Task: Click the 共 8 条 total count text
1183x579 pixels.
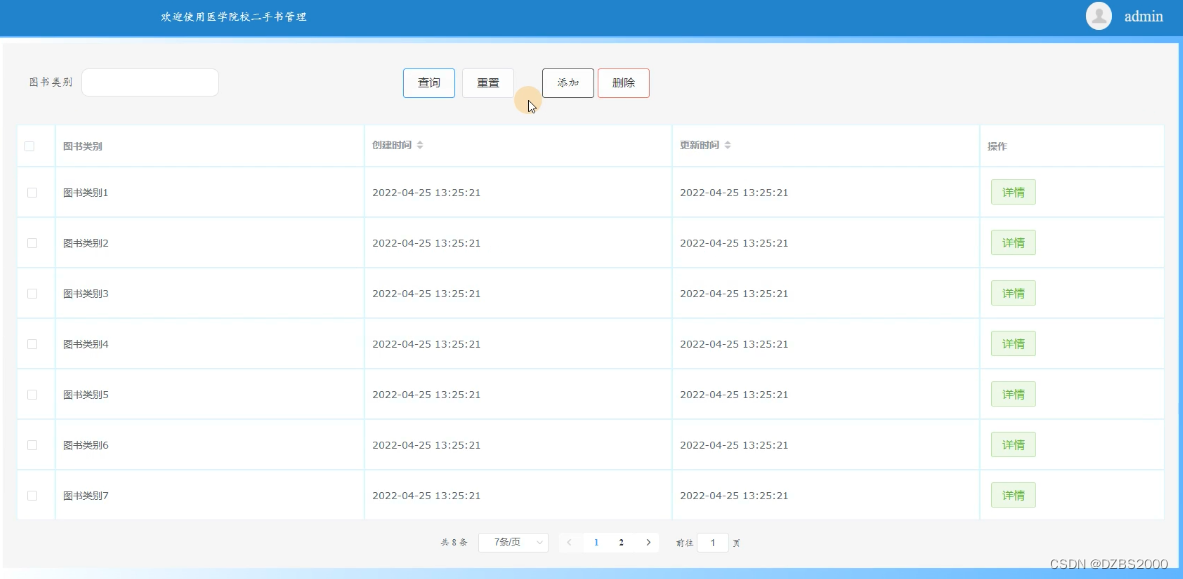Action: pyautogui.click(x=454, y=543)
